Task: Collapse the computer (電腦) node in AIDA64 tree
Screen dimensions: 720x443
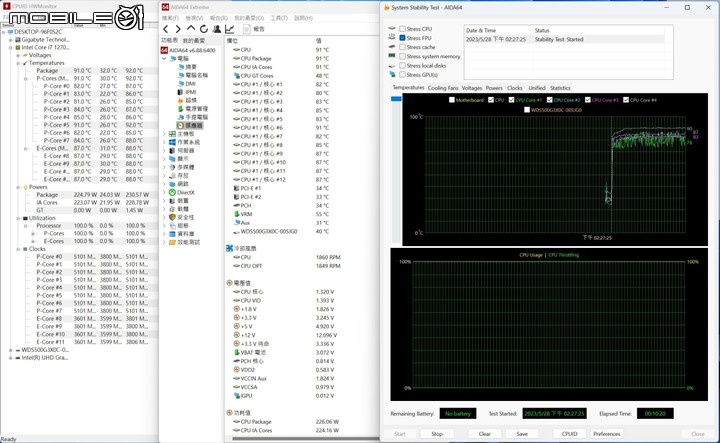Action: [x=164, y=59]
